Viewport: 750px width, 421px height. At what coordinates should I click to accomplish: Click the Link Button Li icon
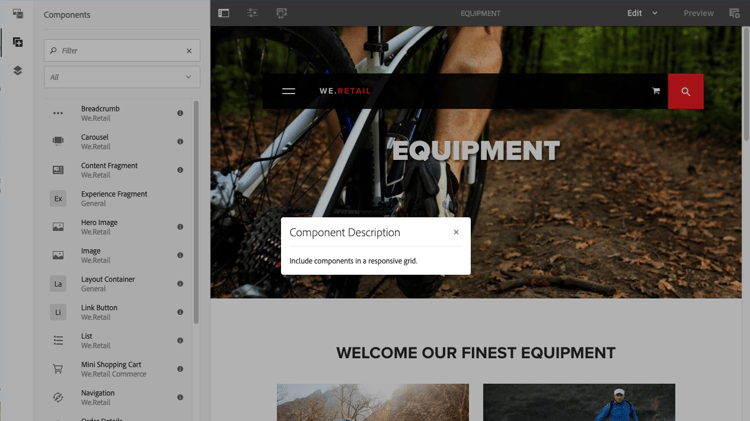coord(58,312)
